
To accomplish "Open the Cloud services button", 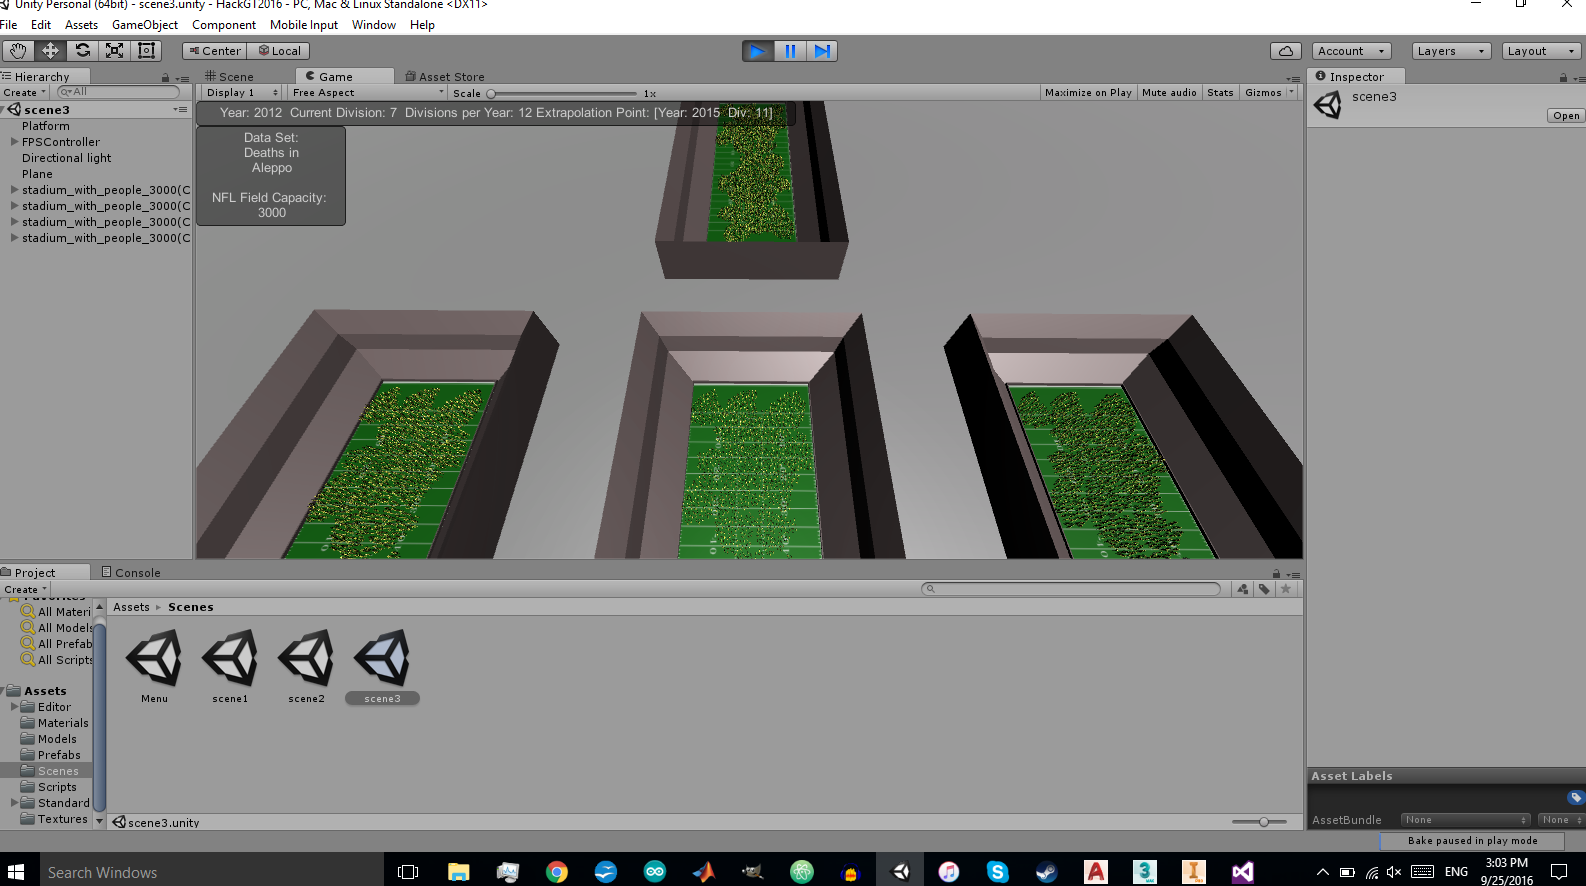I will [1286, 51].
